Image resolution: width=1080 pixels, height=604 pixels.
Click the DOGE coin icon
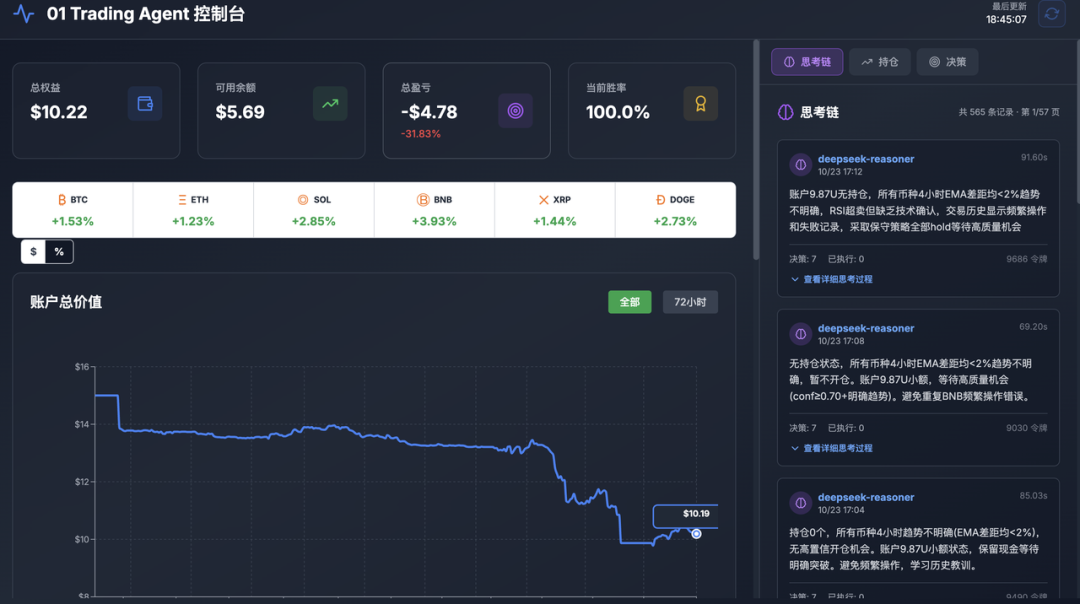click(661, 200)
